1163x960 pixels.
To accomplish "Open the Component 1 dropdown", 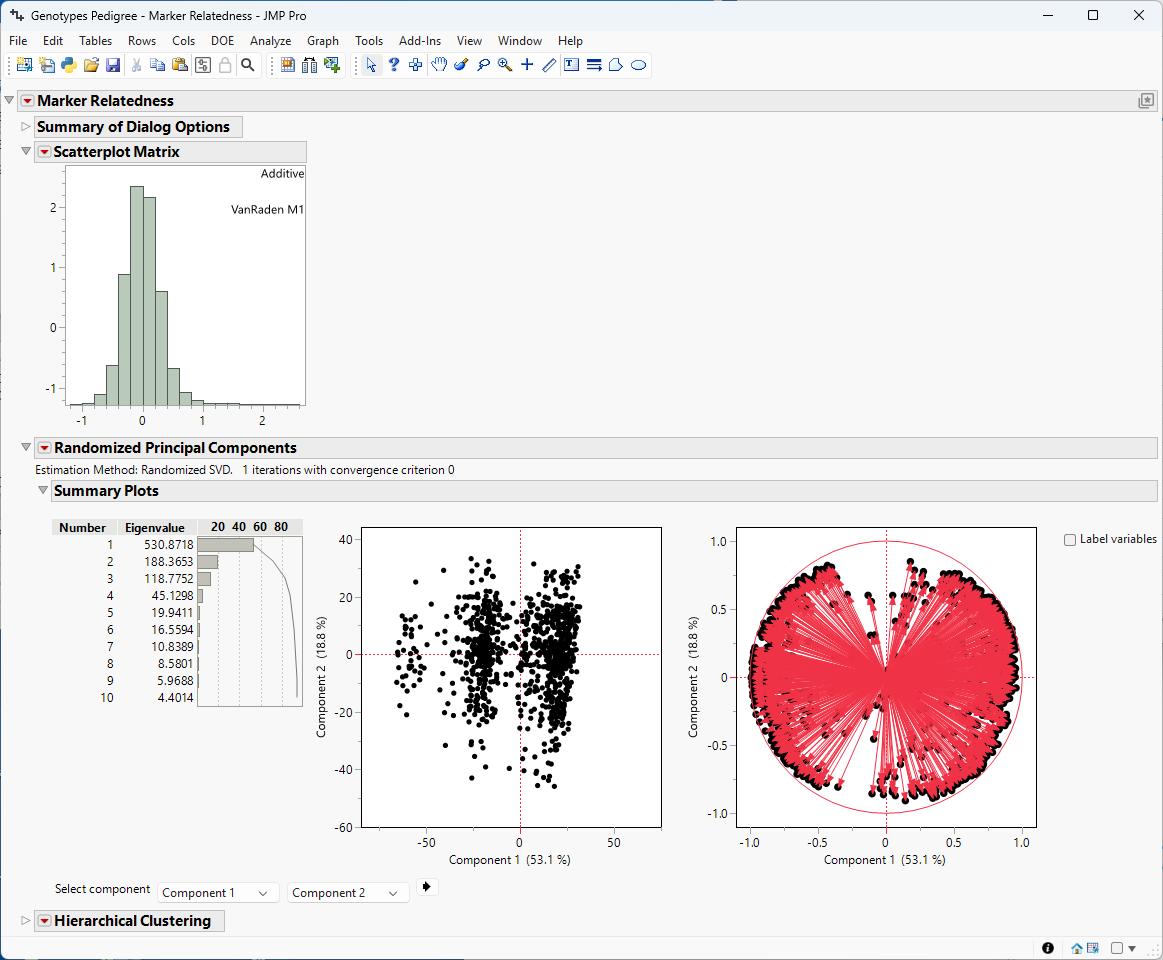I will (217, 893).
